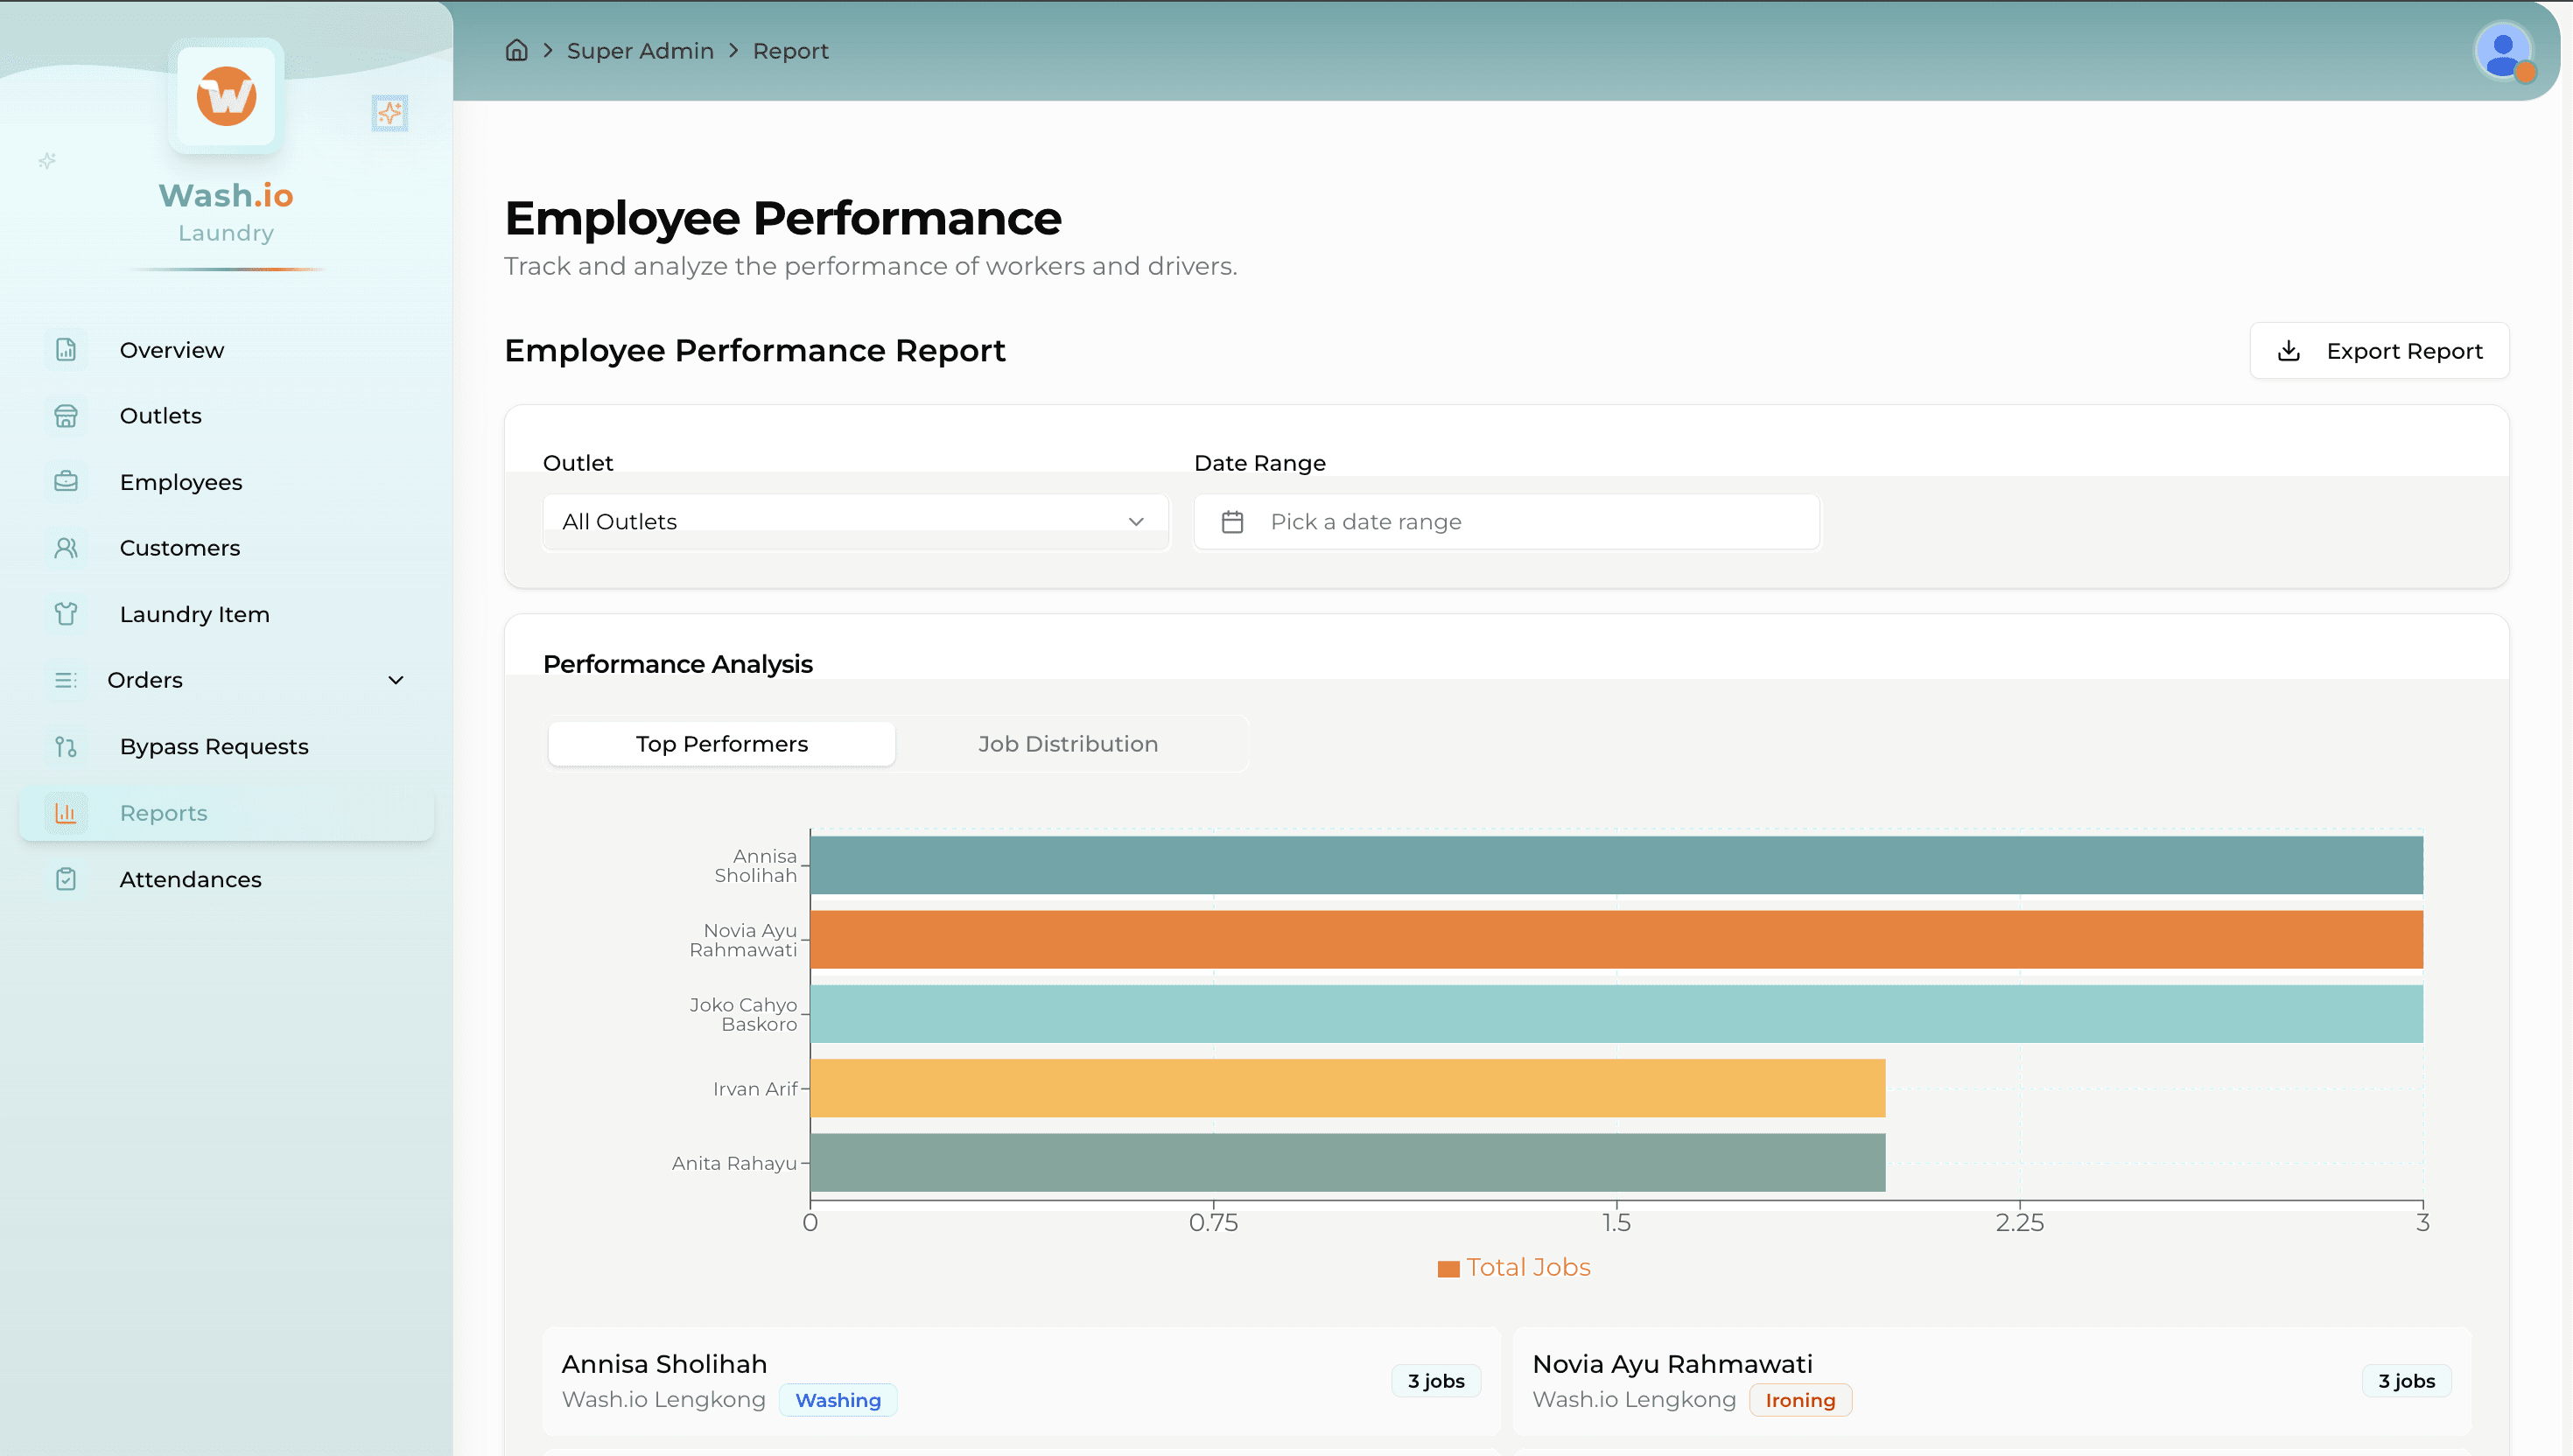Click Super Admin breadcrumb link
This screenshot has height=1456, width=2573.
pos(640,51)
